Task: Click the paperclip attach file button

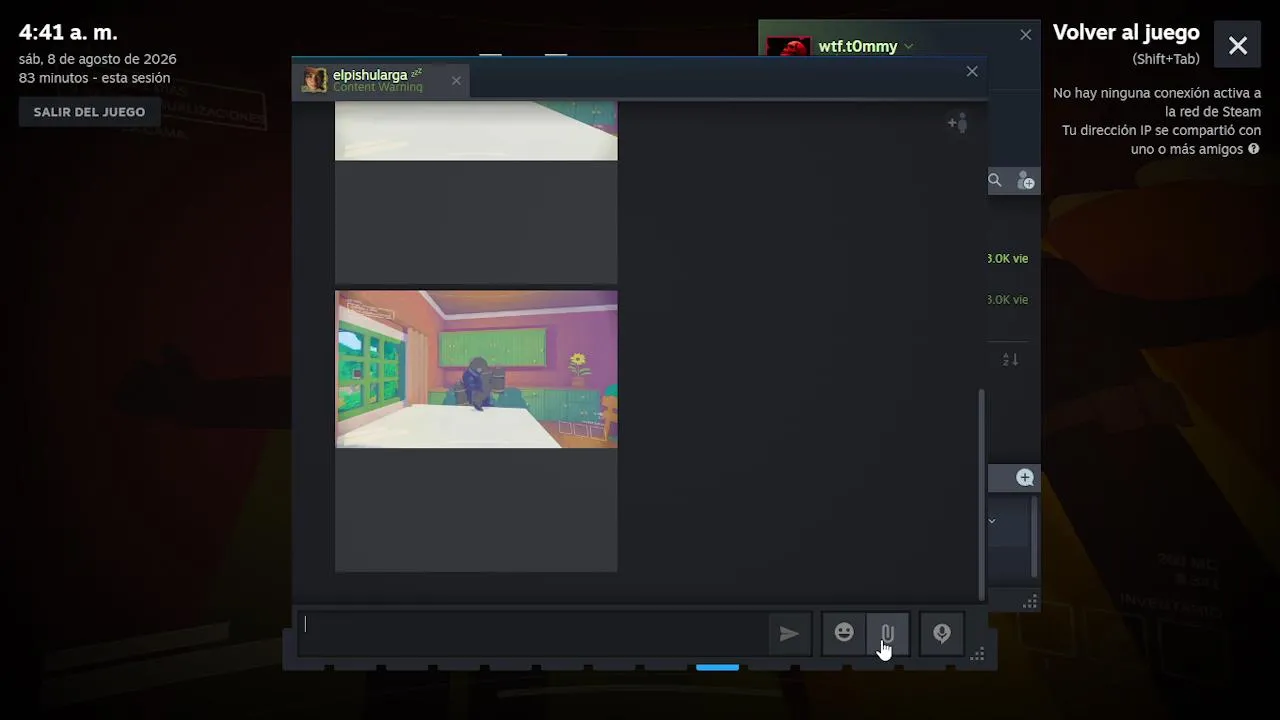Action: pos(887,633)
